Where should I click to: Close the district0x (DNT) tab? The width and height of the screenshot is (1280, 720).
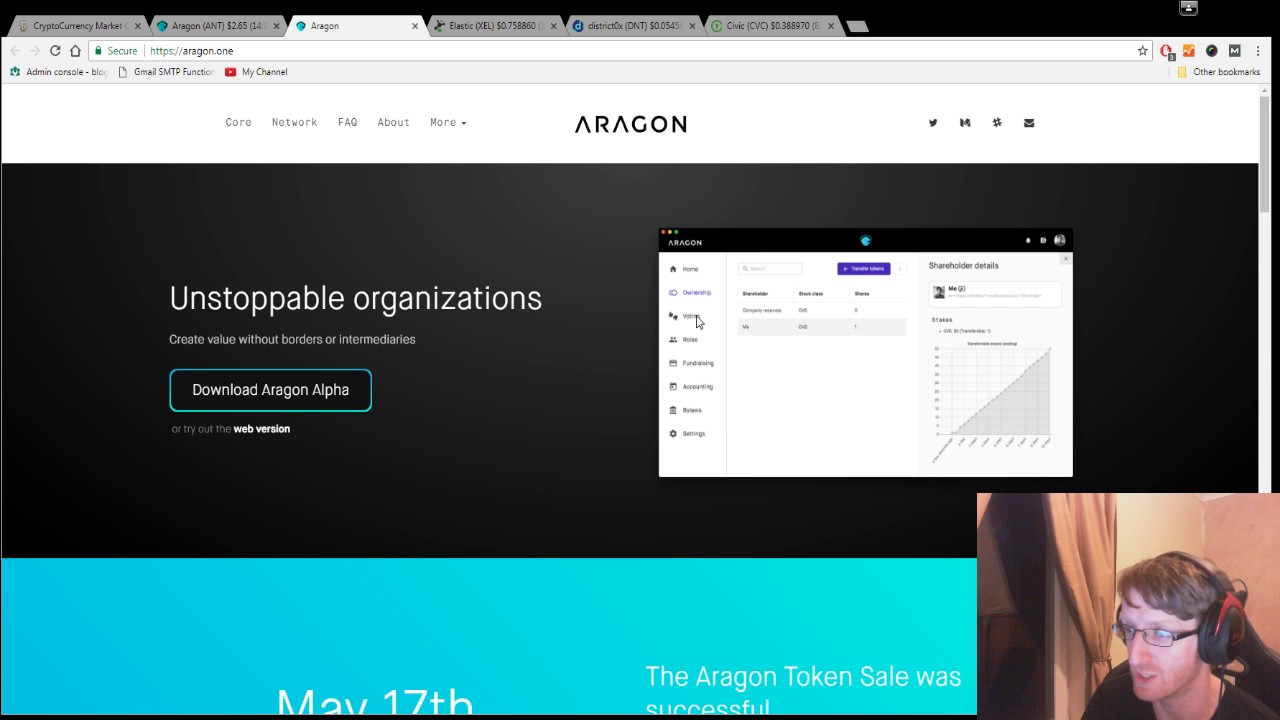tap(692, 26)
